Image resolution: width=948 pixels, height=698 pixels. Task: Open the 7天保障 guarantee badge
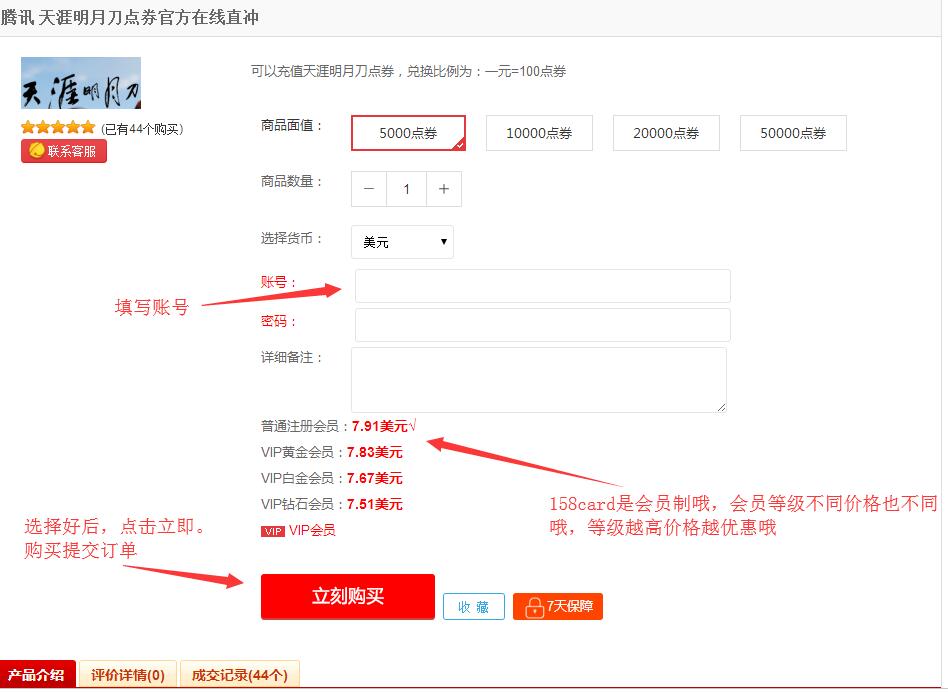557,607
